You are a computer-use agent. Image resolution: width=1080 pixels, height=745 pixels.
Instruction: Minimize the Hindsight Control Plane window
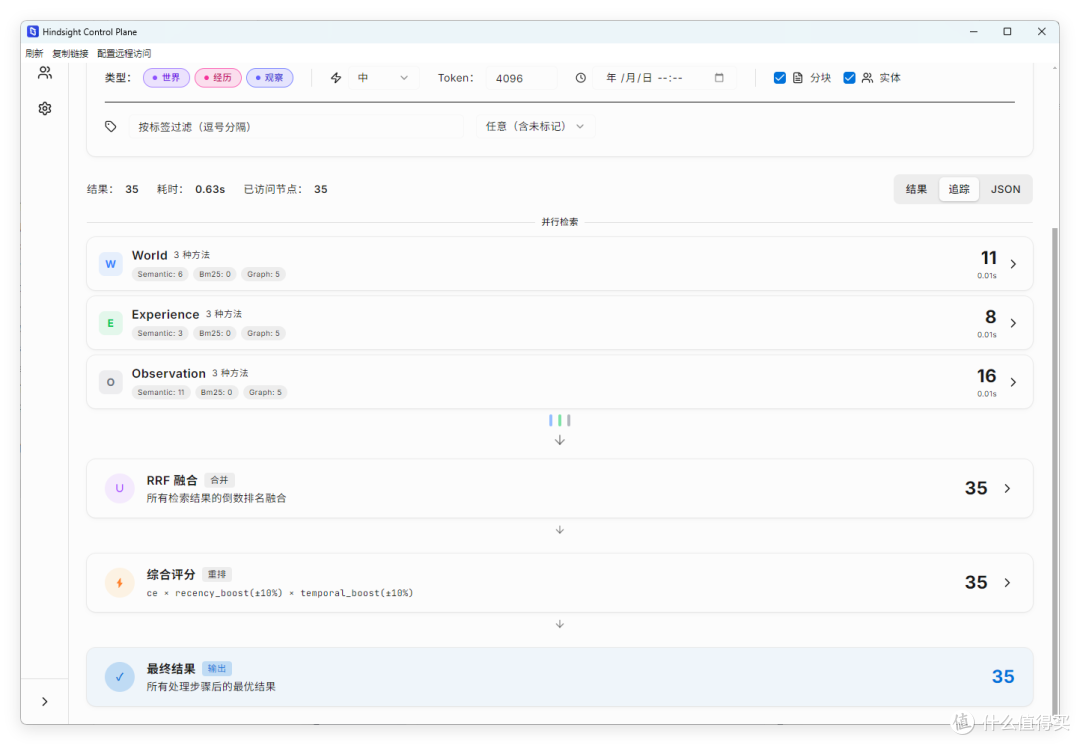point(973,32)
